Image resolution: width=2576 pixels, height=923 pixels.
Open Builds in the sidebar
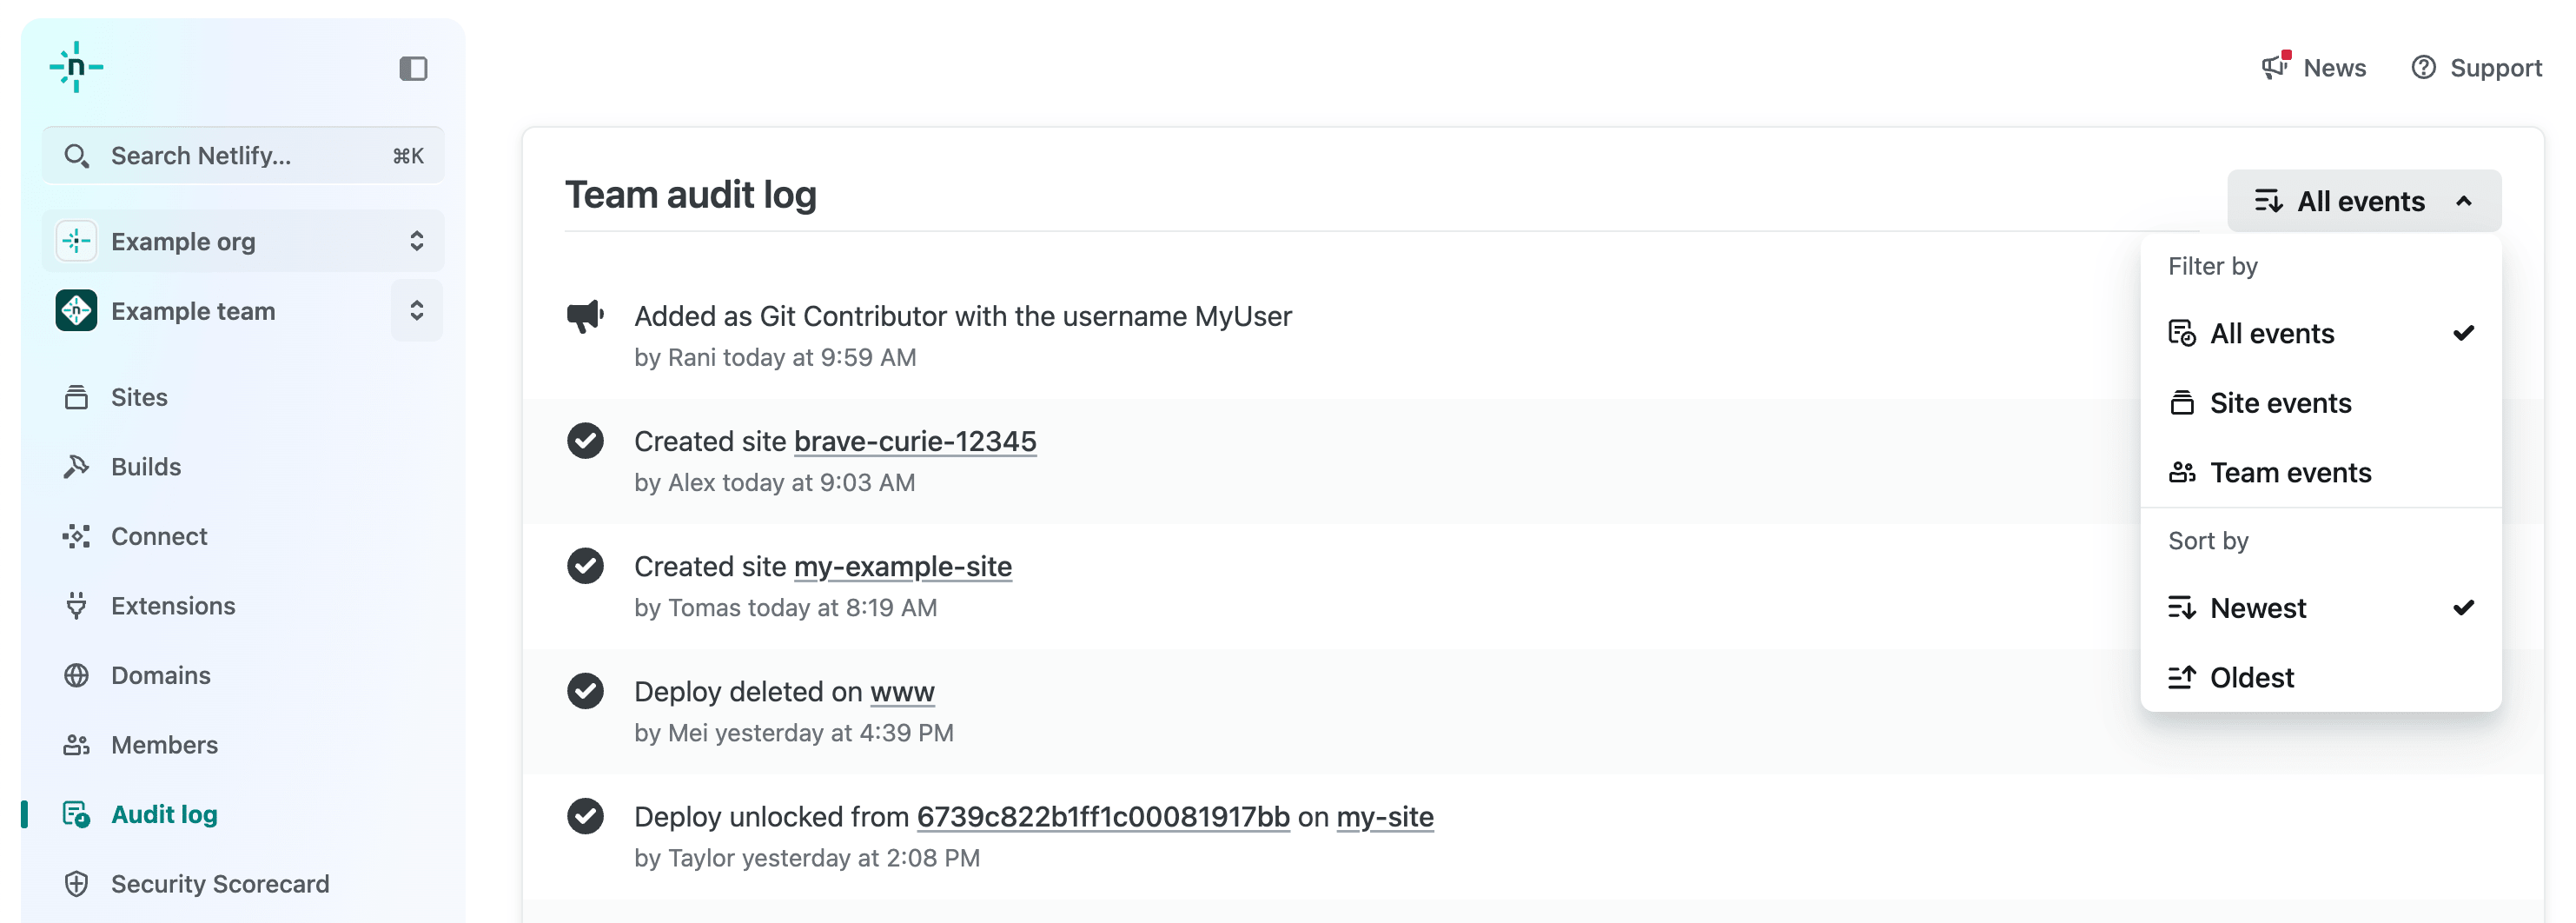coord(145,466)
